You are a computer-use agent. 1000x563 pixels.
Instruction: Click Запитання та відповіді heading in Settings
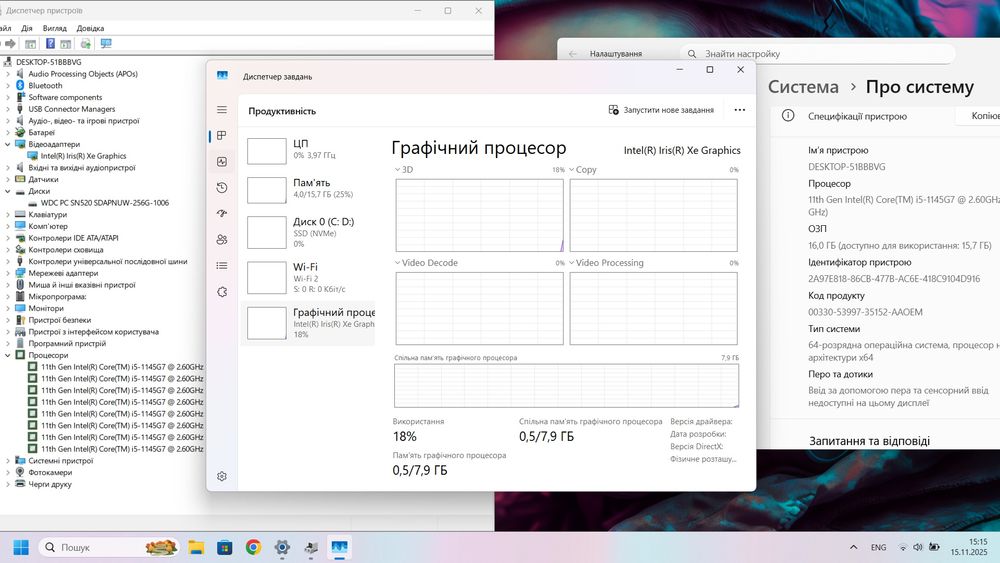pos(869,441)
